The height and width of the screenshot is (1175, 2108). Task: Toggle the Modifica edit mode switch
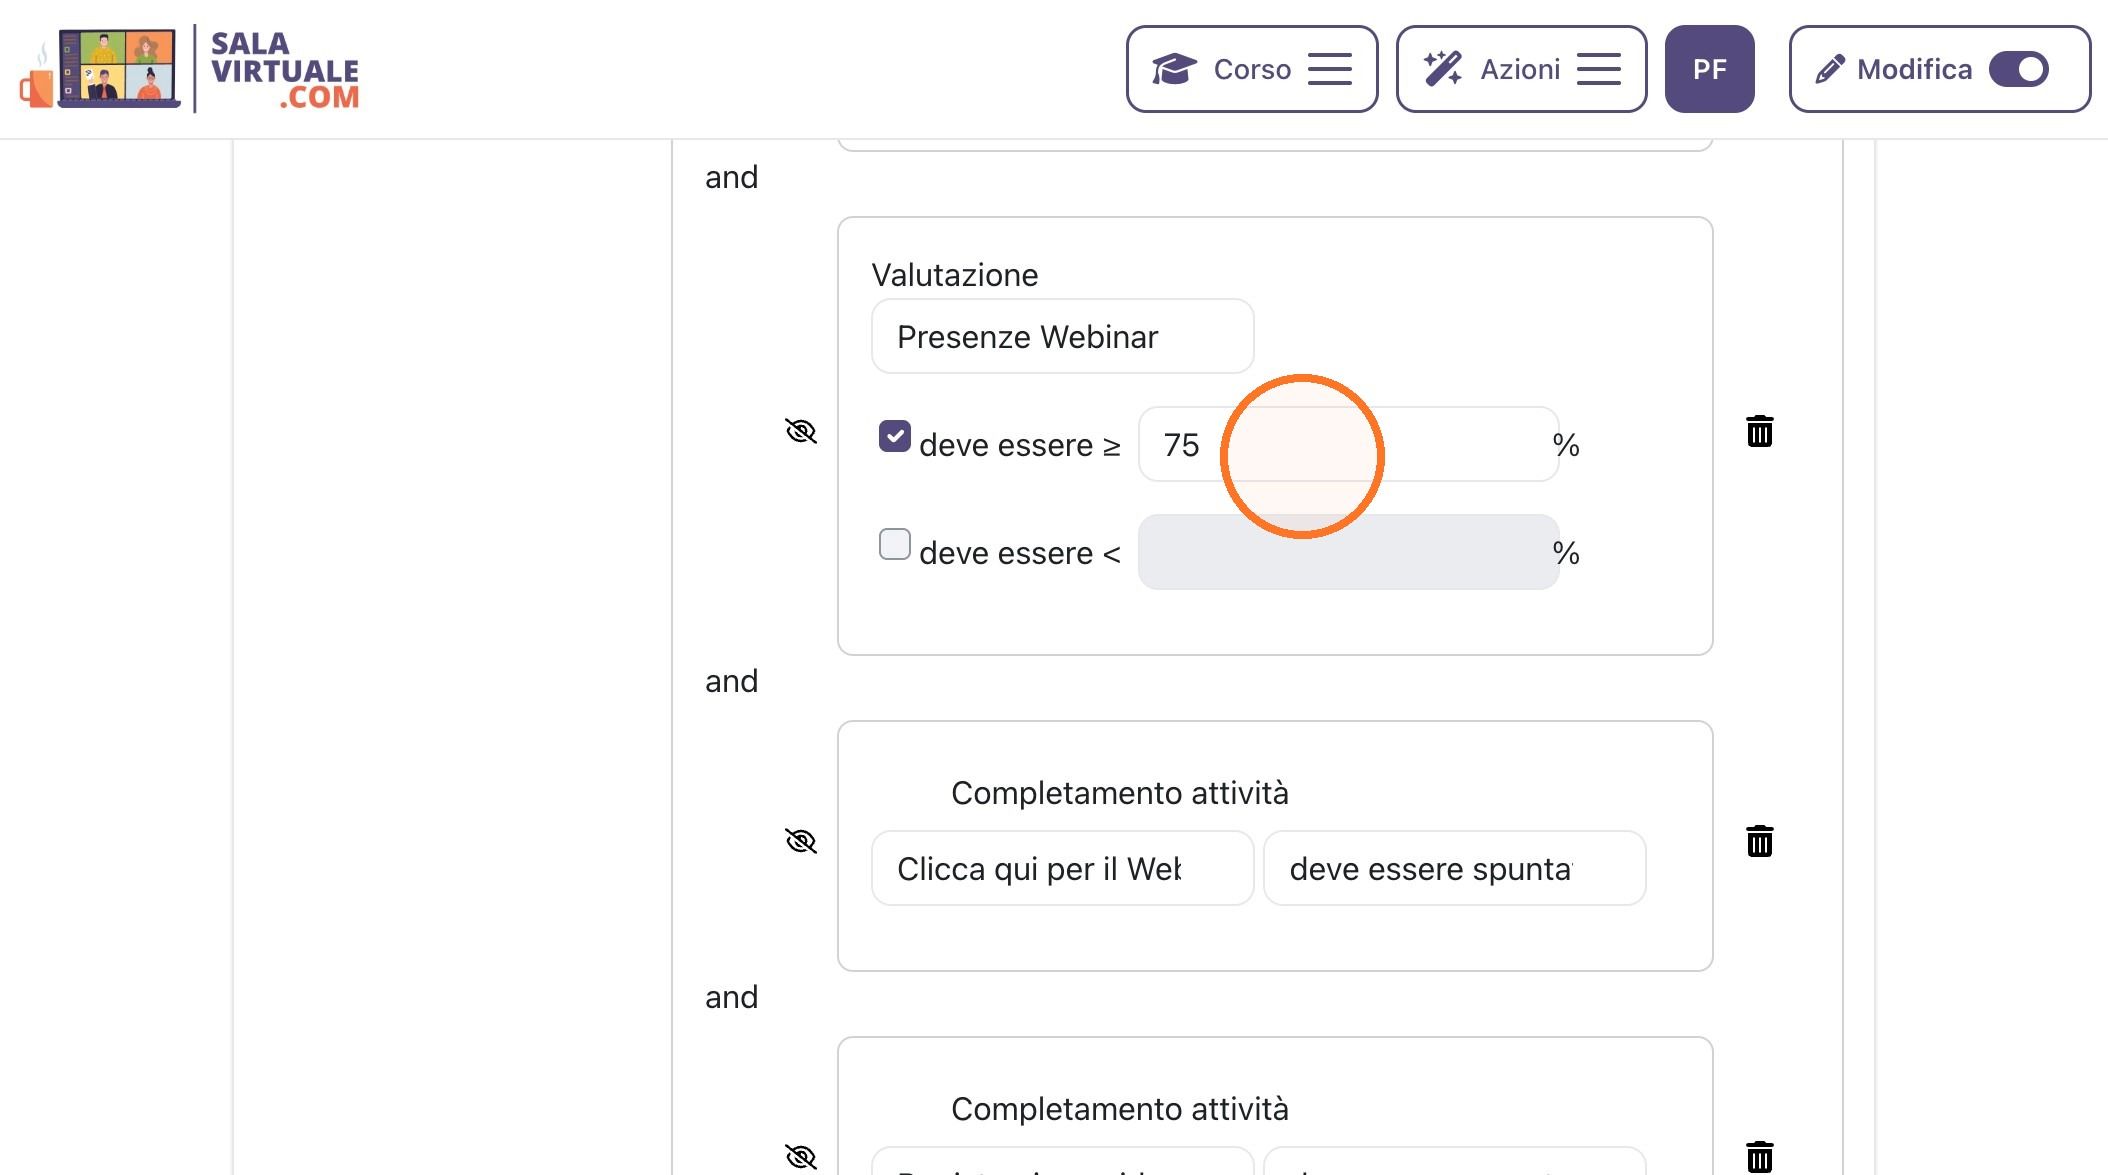pos(2018,69)
